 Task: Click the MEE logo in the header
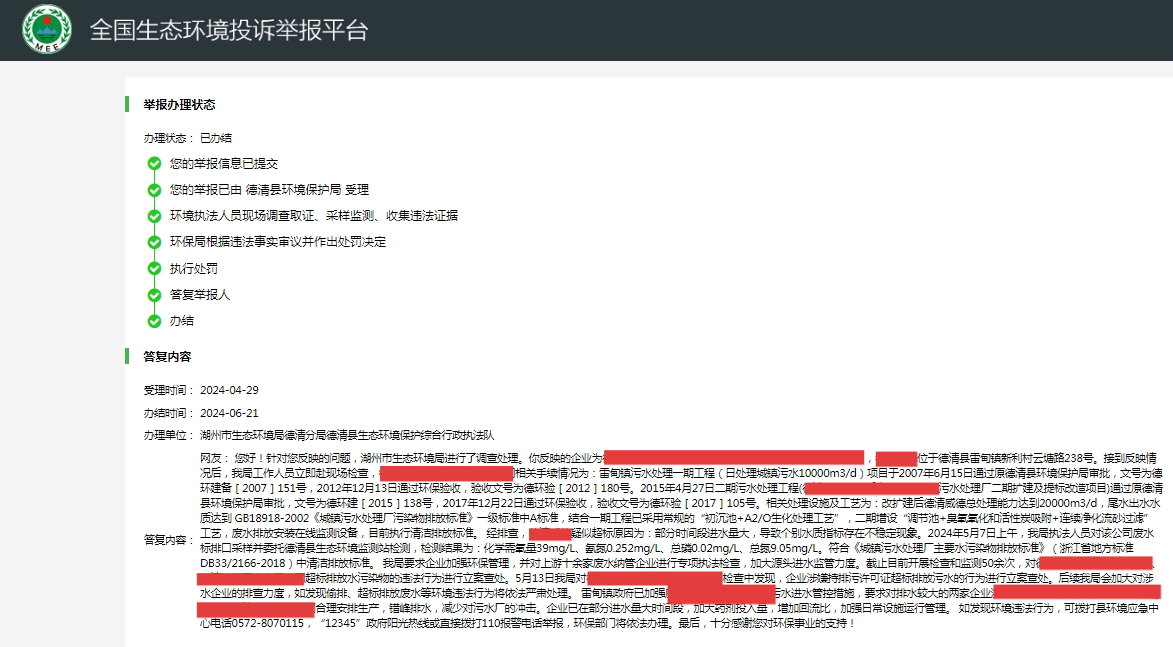click(47, 29)
